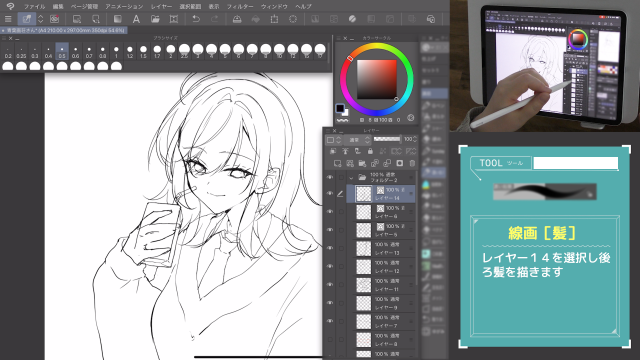Select brush size 1 preset
Viewport: 640px width, 360px height.
point(116,51)
